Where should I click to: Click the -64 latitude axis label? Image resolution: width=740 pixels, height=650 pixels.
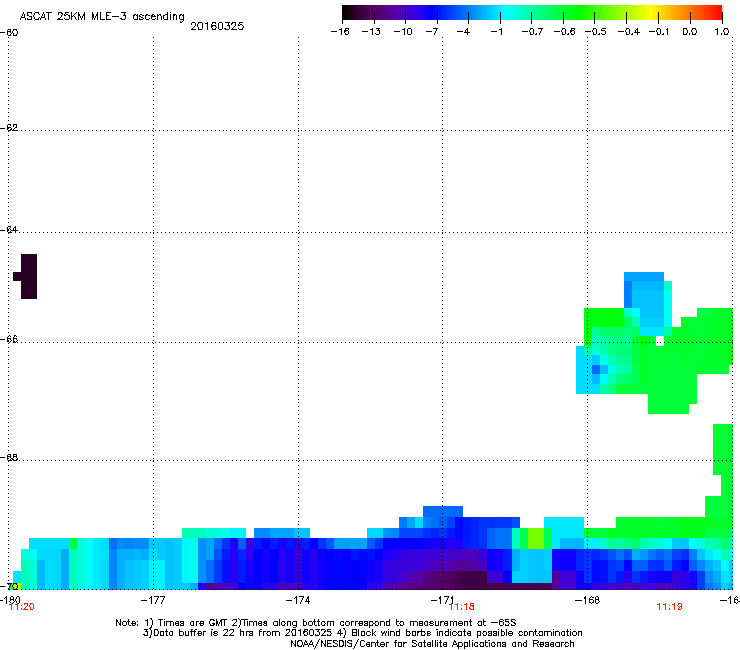(x=9, y=230)
